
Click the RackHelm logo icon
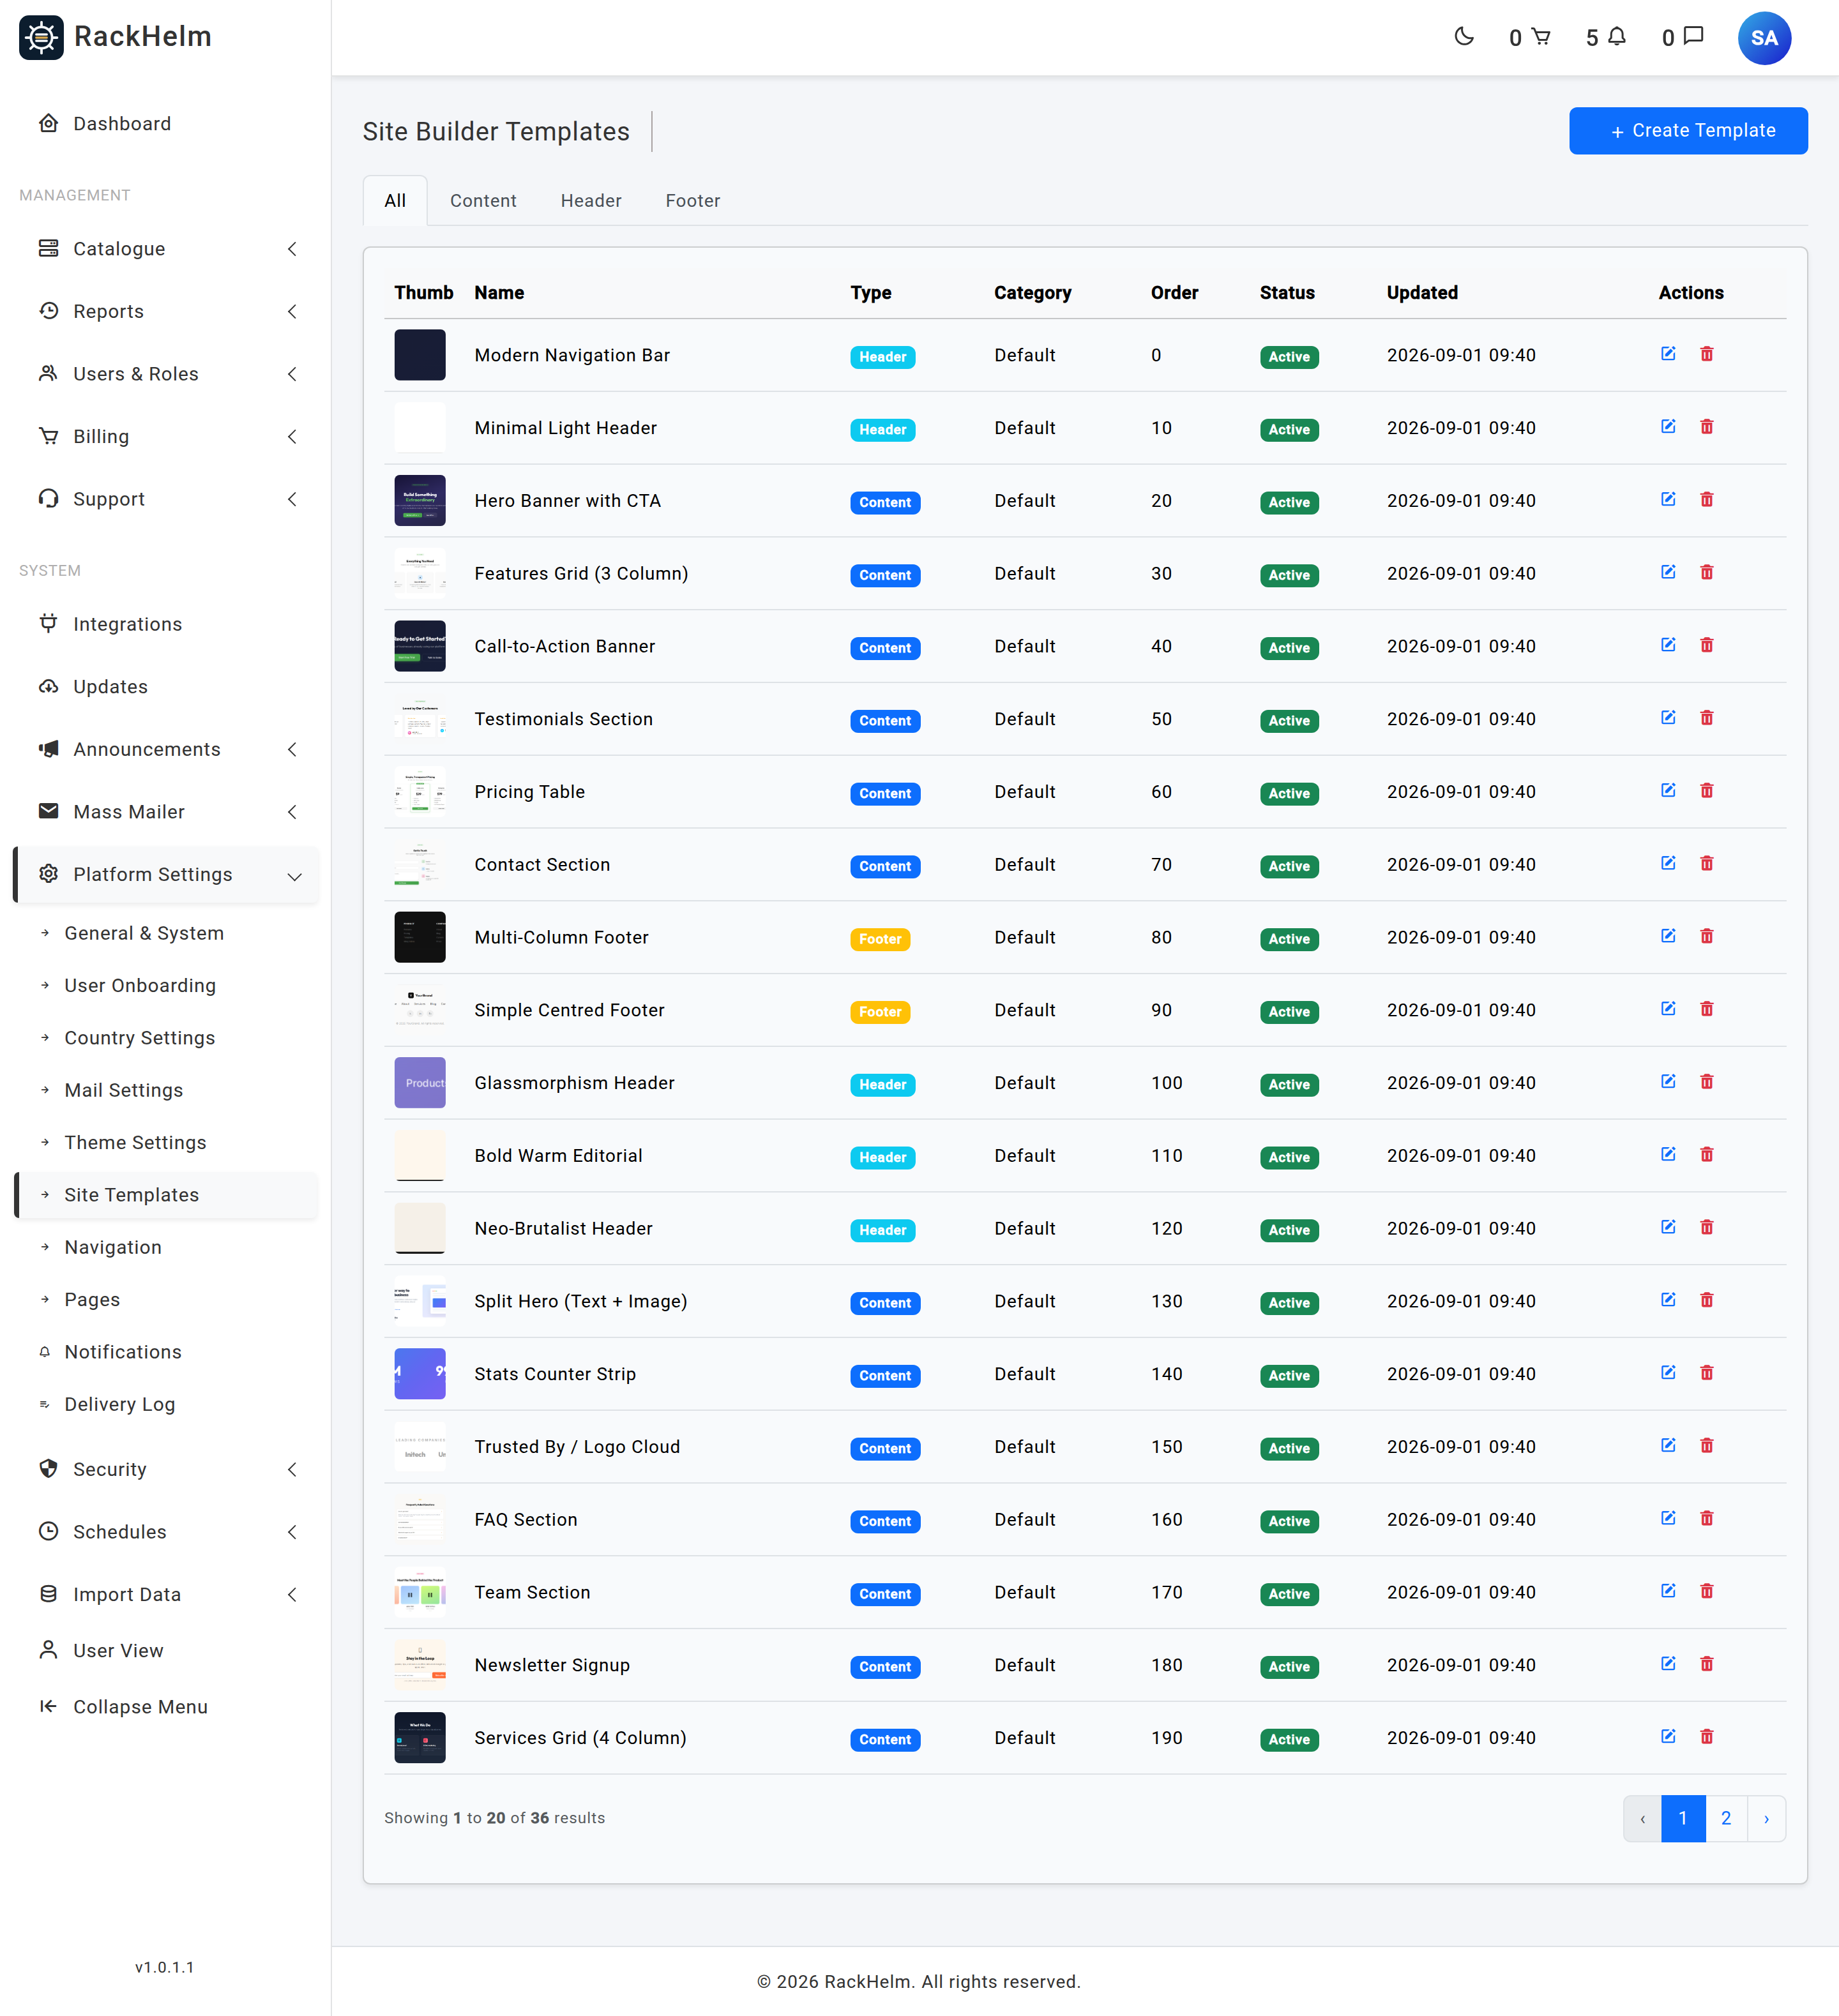[41, 37]
